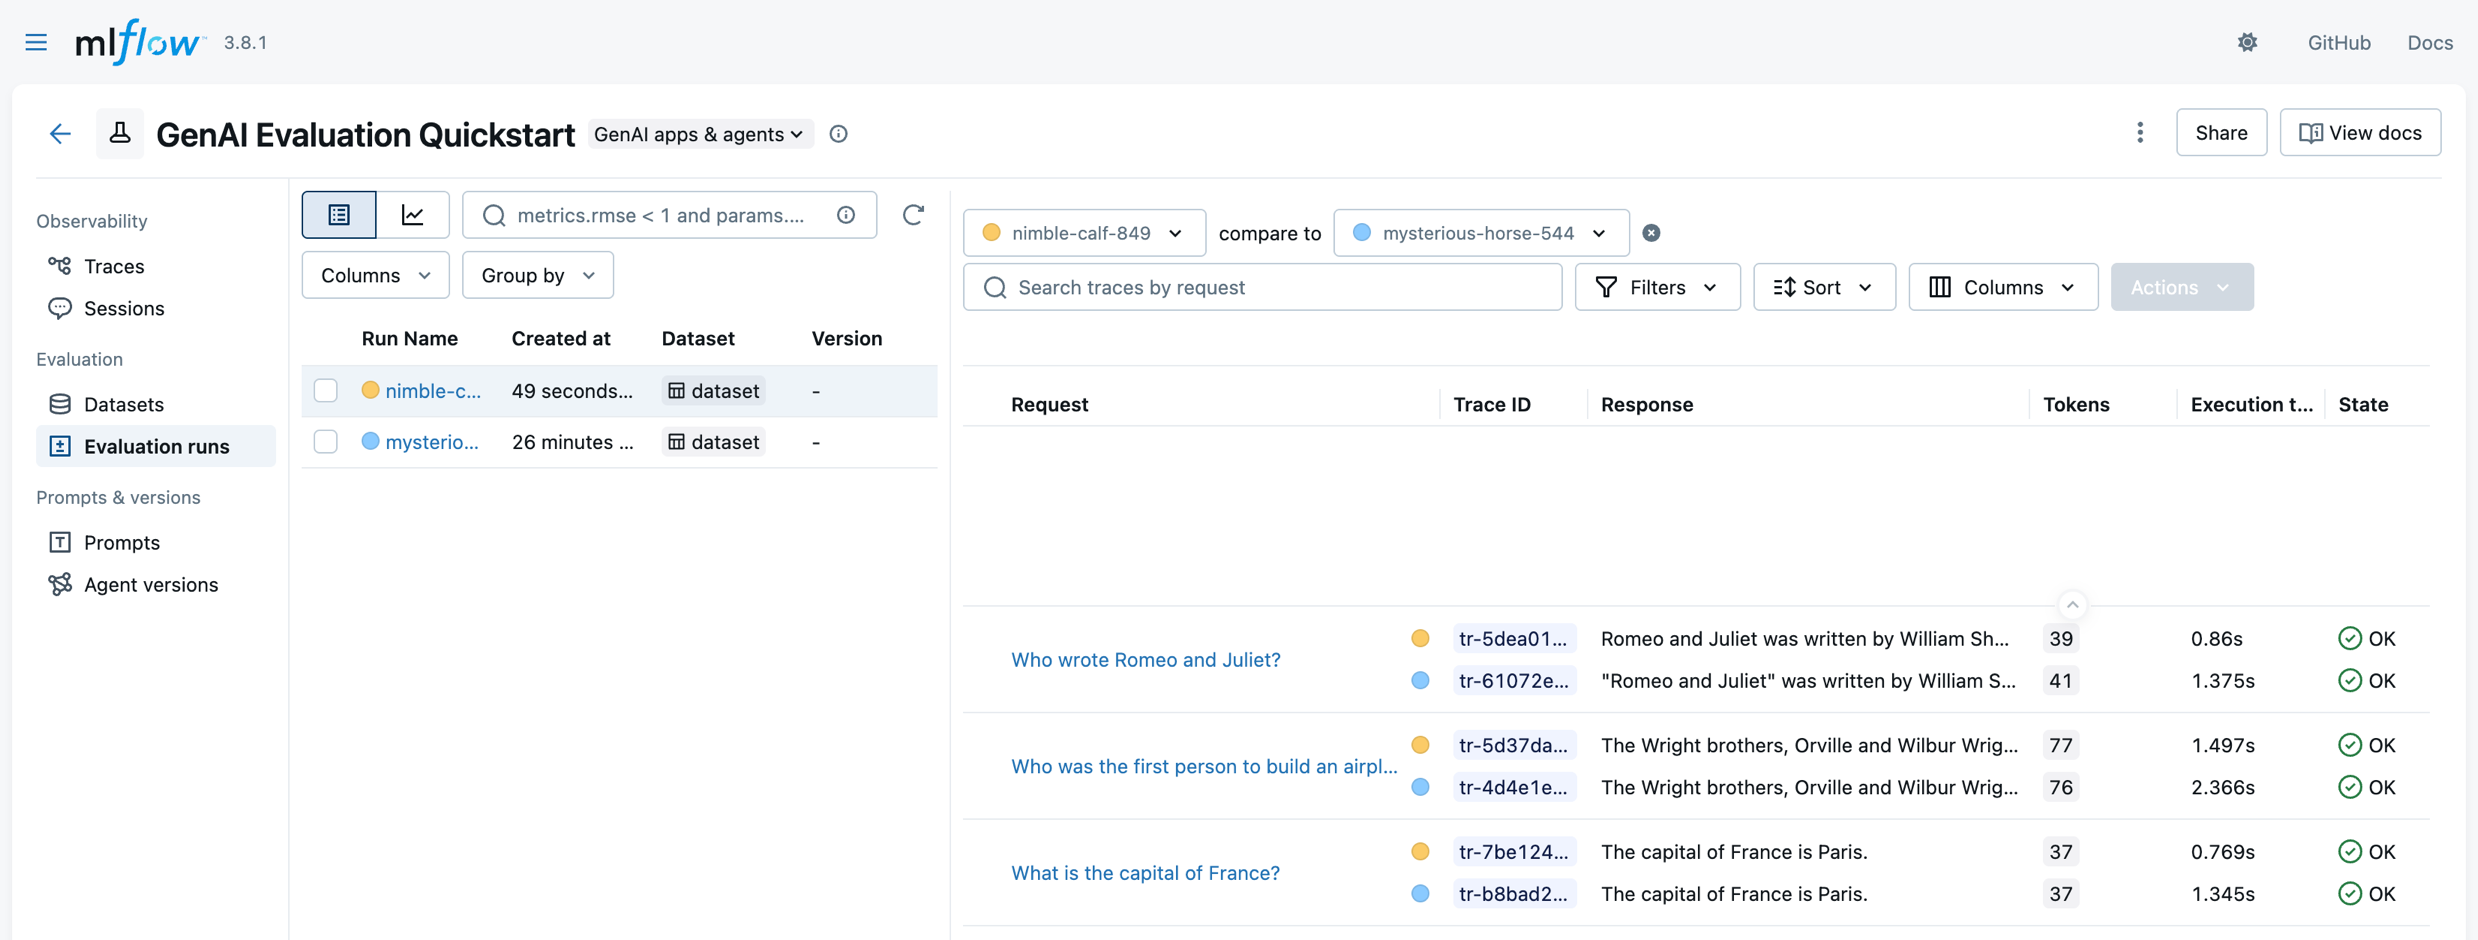The height and width of the screenshot is (940, 2478).
Task: Switch to chart view of runs
Action: click(412, 215)
